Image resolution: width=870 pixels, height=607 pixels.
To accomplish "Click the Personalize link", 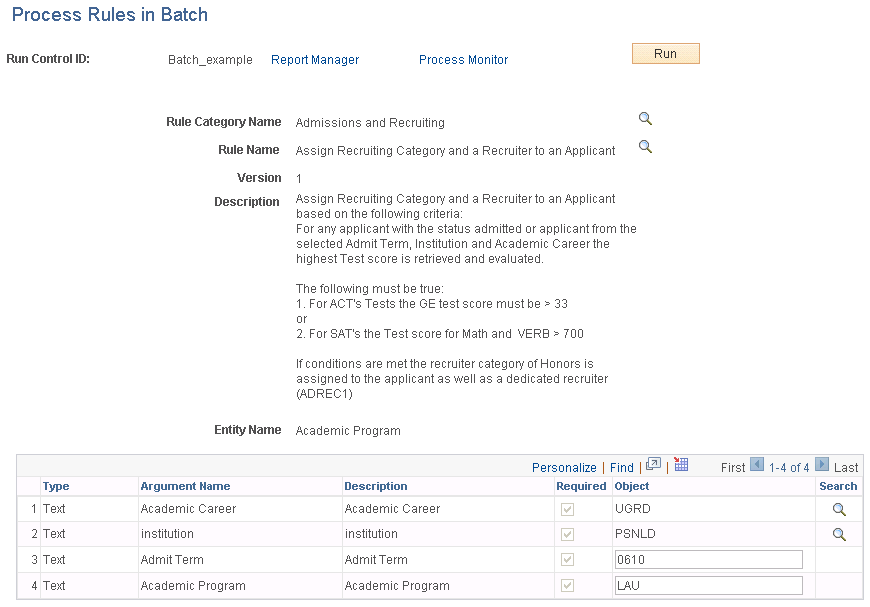I will point(563,466).
